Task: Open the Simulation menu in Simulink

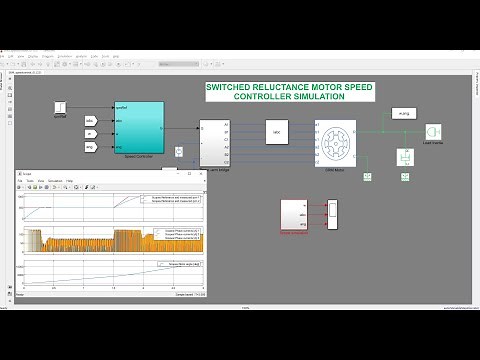Action: (x=65, y=56)
